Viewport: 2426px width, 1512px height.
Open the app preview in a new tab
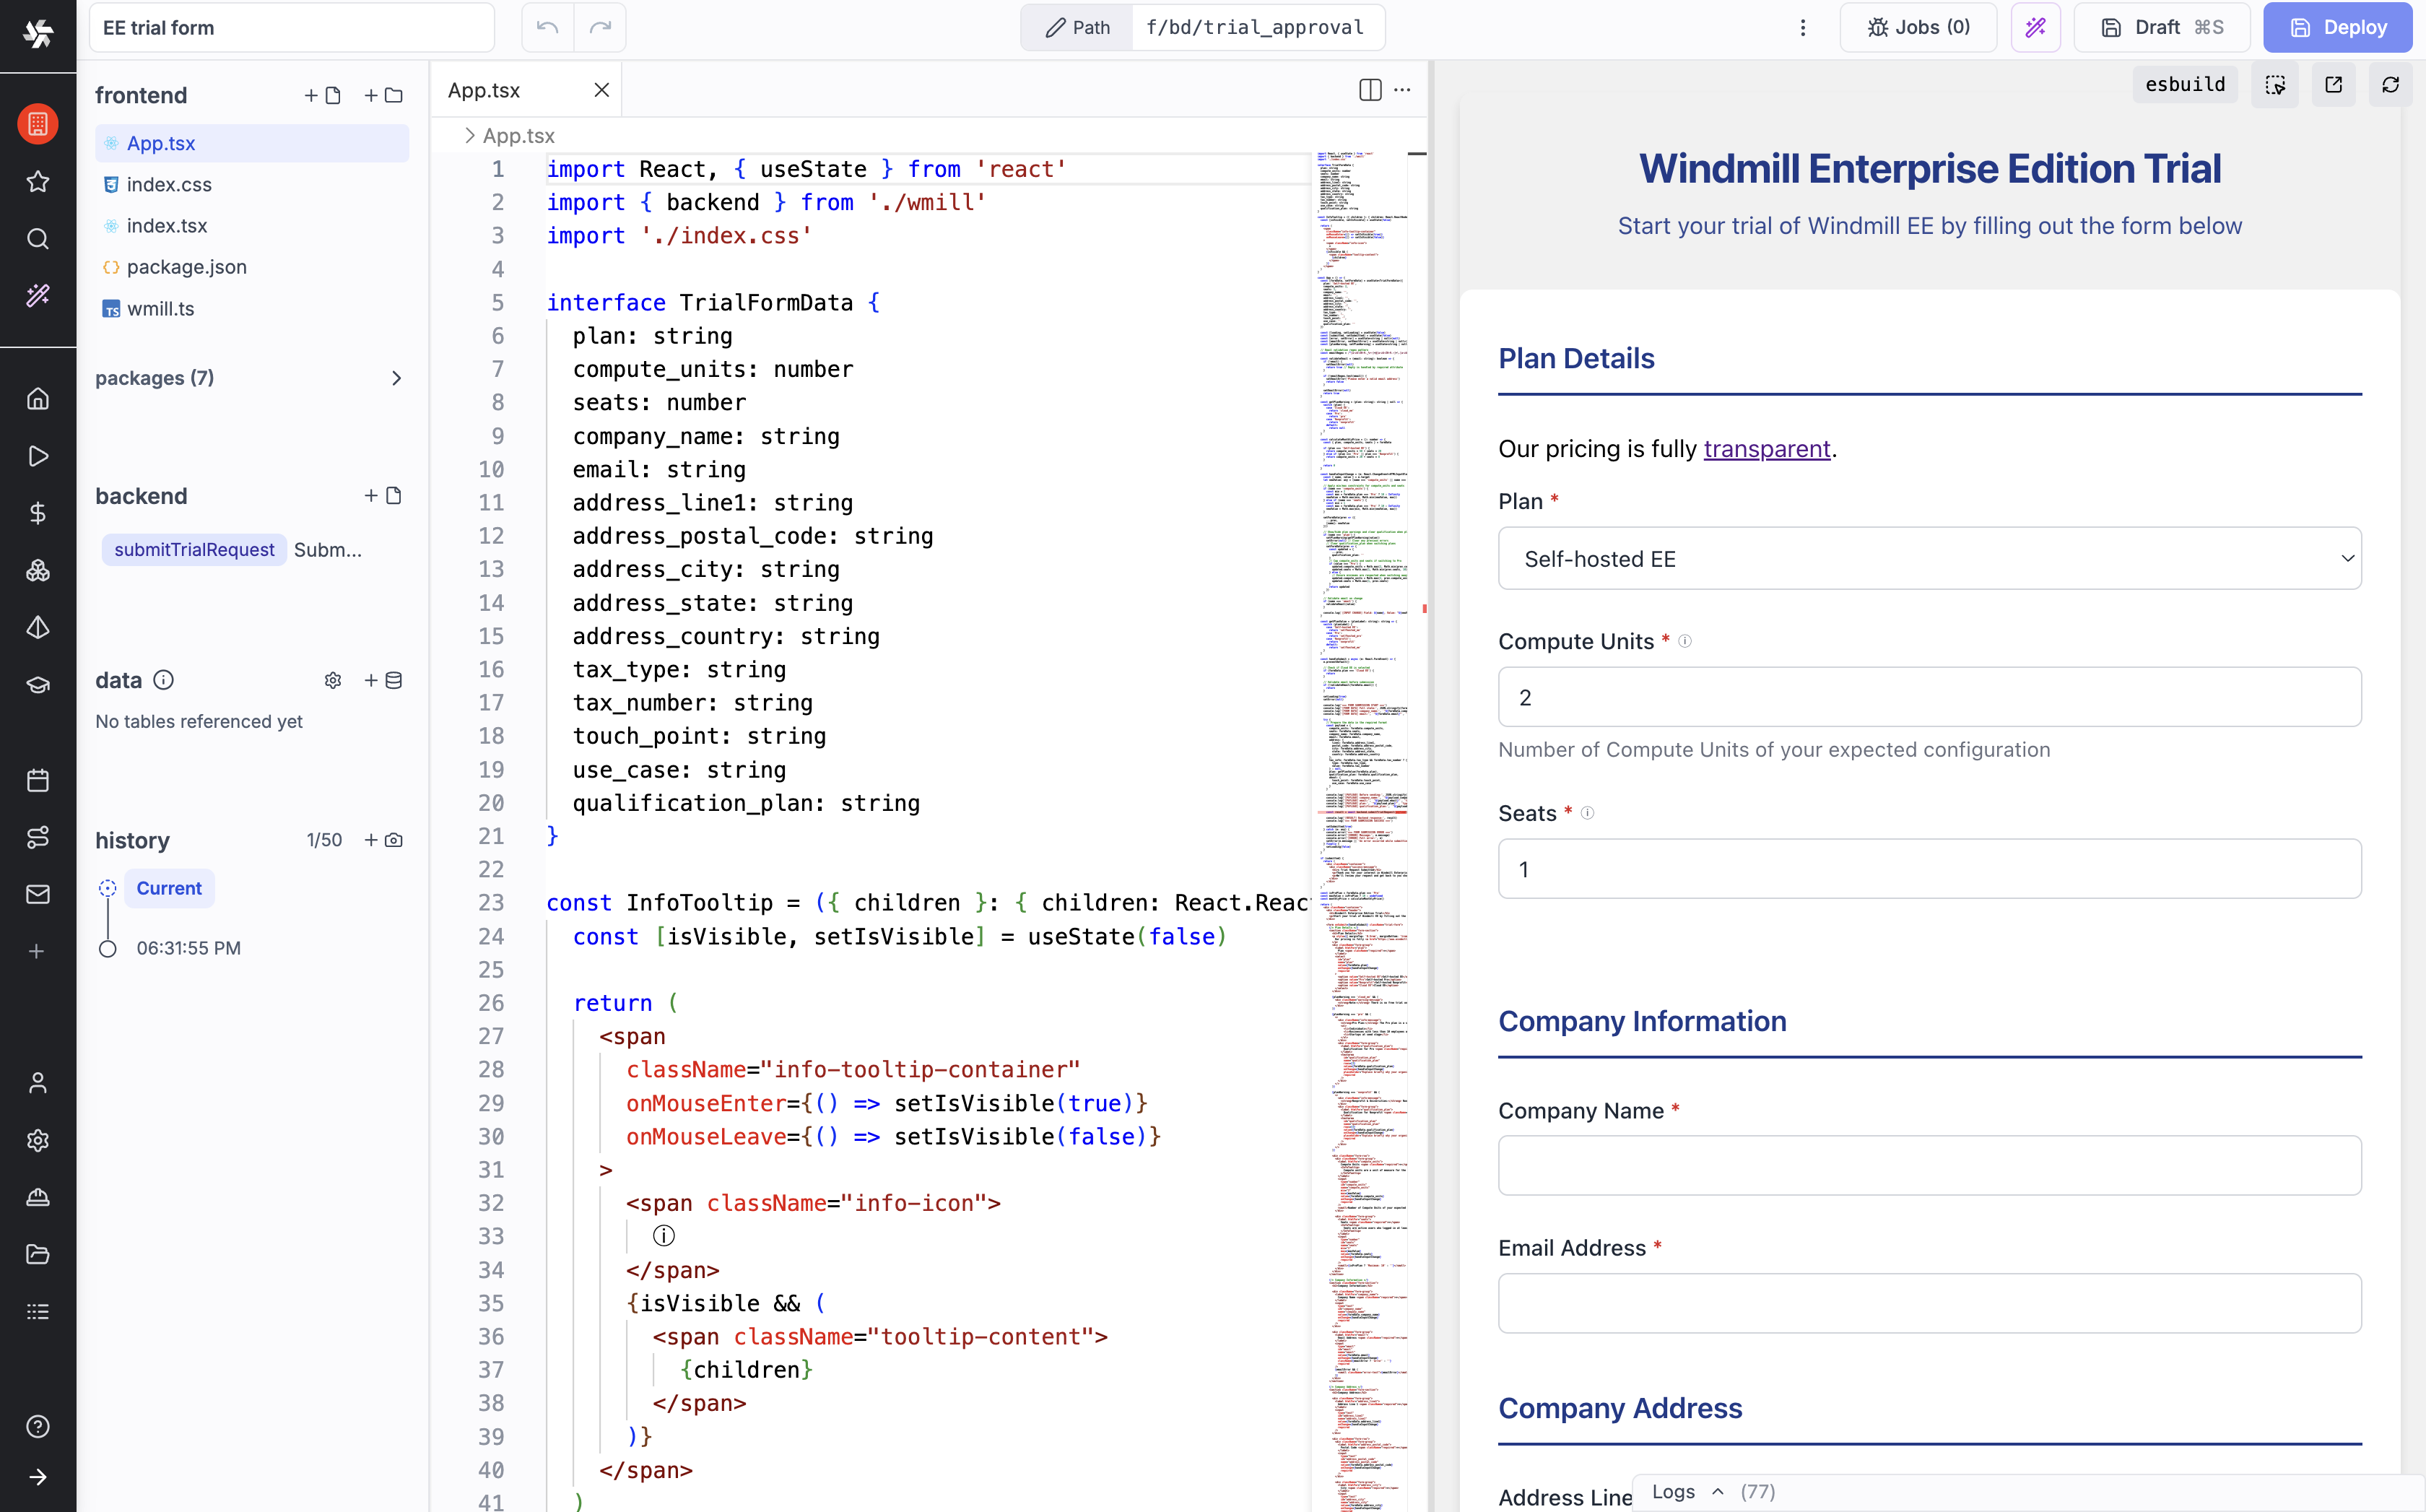(x=2334, y=84)
